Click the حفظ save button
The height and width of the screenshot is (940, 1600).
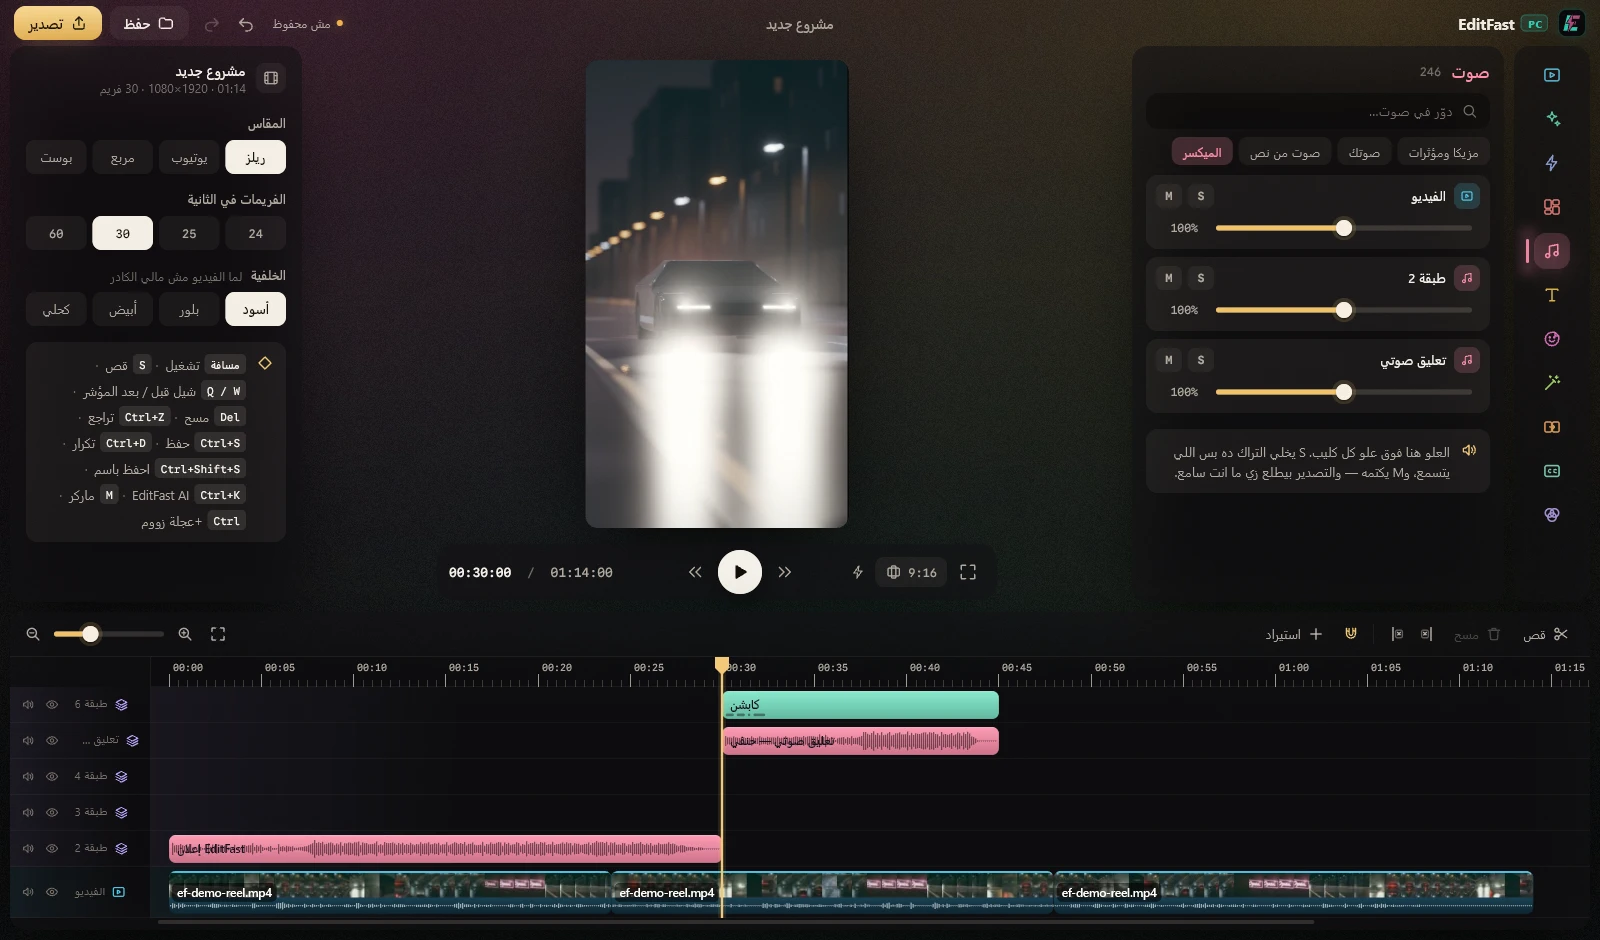148,24
